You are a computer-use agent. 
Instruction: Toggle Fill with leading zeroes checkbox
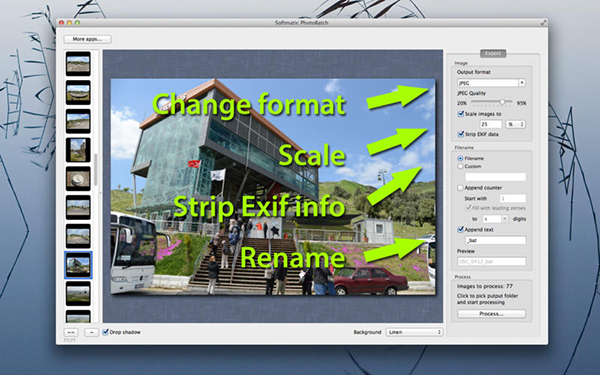[x=468, y=208]
